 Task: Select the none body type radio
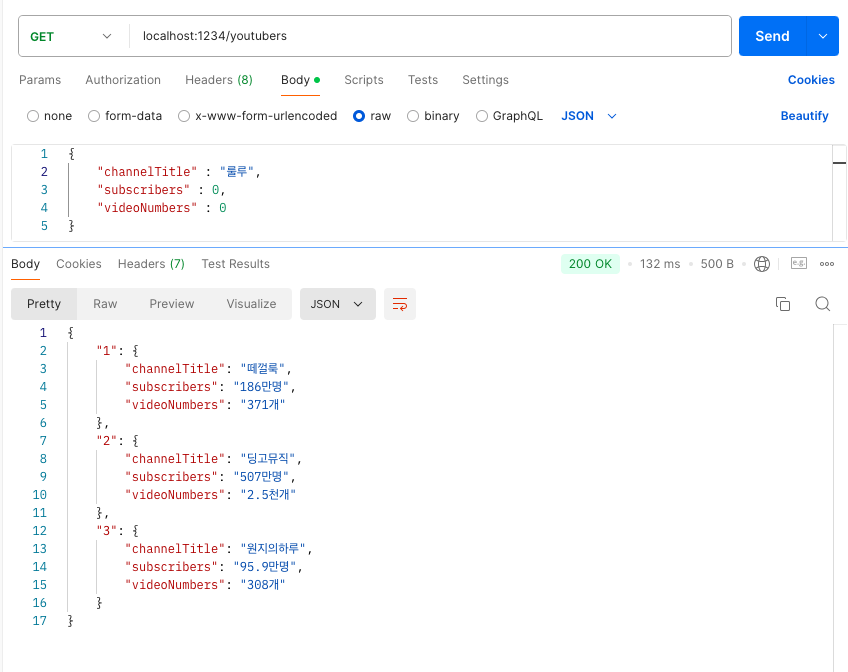click(x=33, y=116)
